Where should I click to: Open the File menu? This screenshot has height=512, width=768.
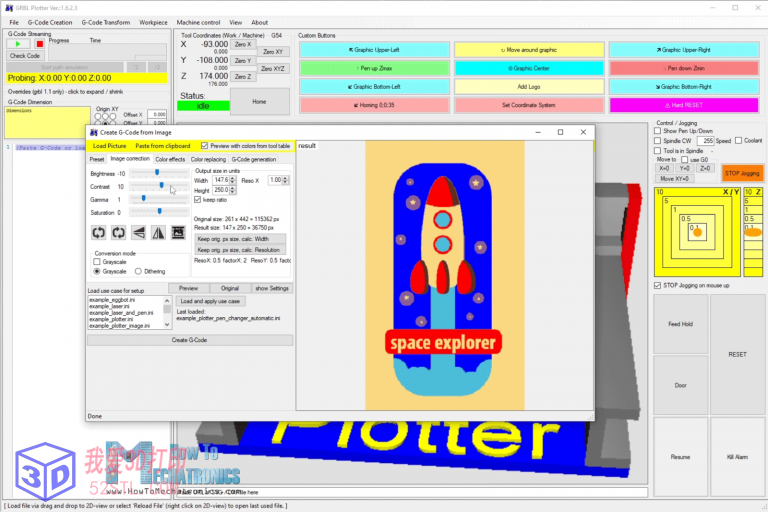[14, 23]
